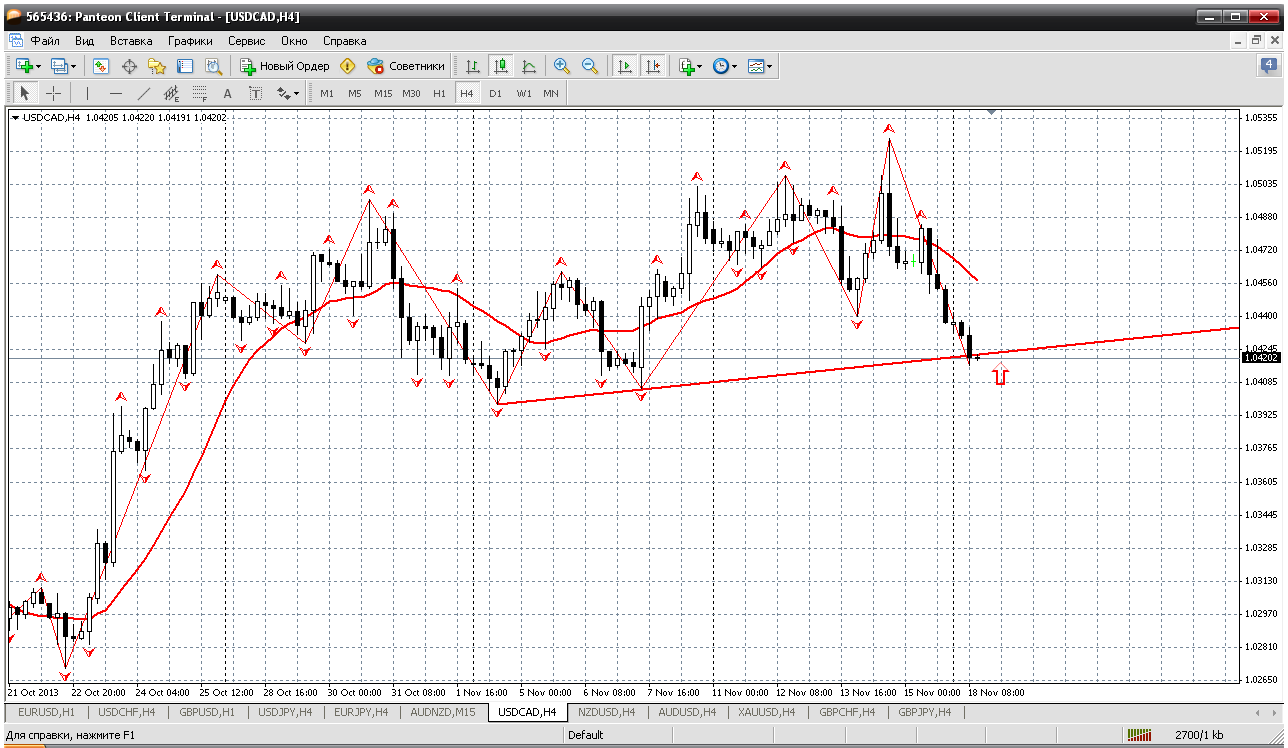Switch to the USDCHF,H4 chart tab

click(128, 712)
